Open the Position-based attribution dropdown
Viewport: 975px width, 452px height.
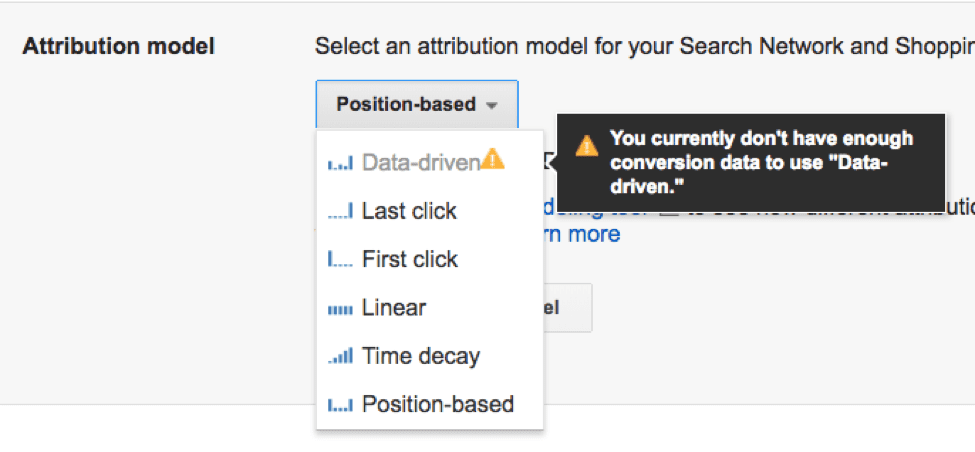[416, 105]
